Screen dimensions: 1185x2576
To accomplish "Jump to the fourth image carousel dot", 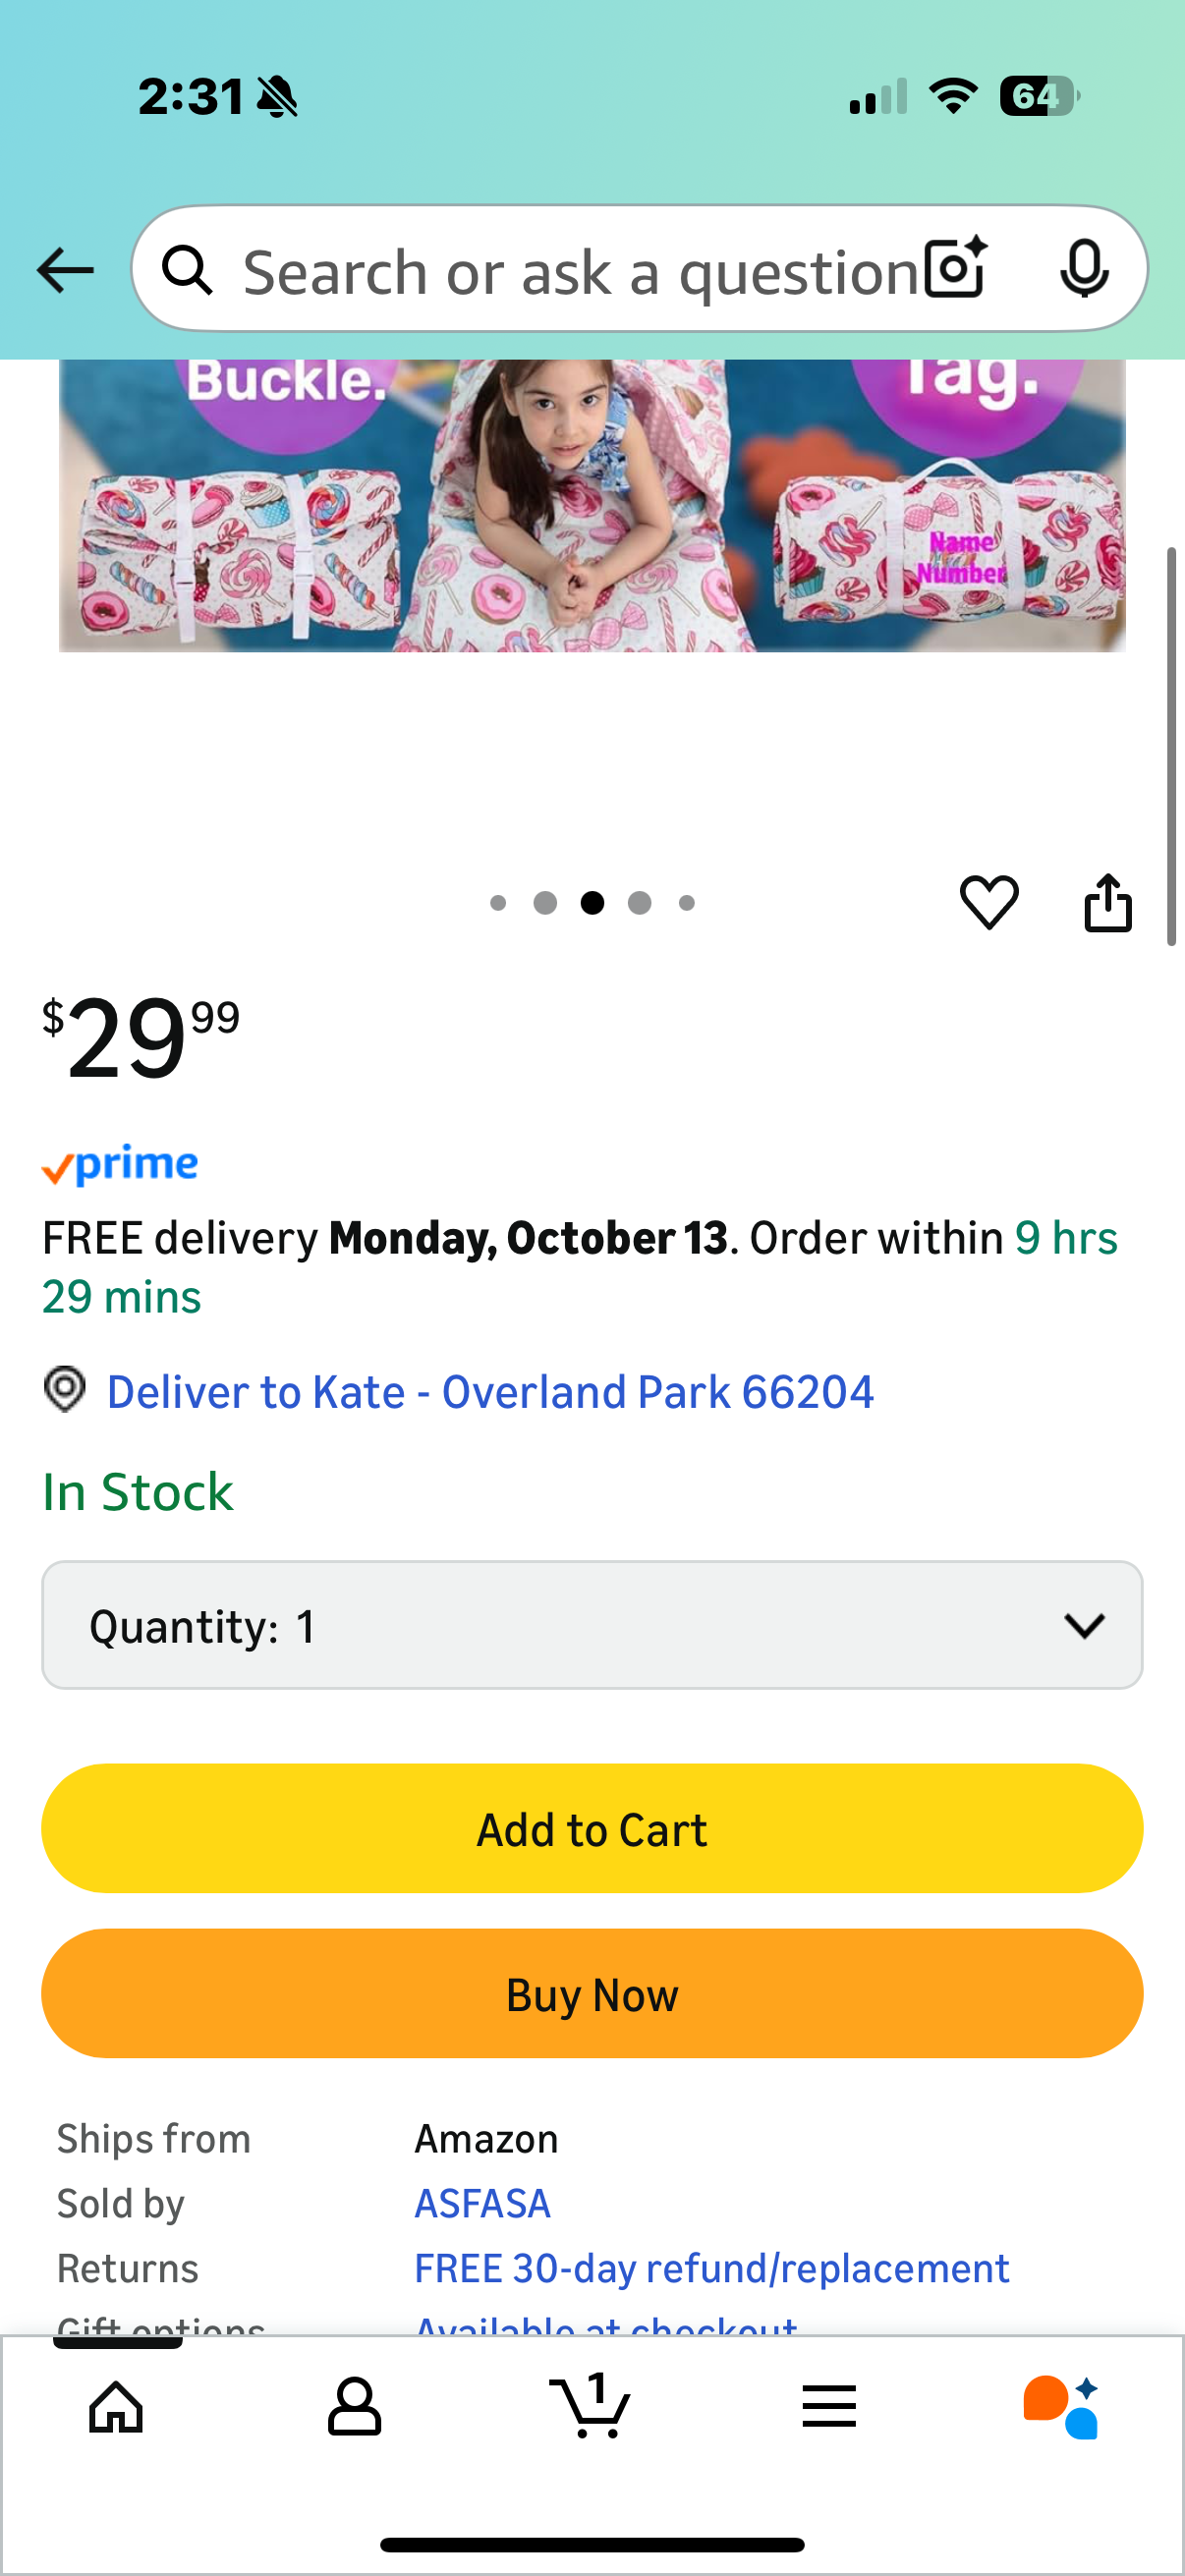I will click(640, 903).
